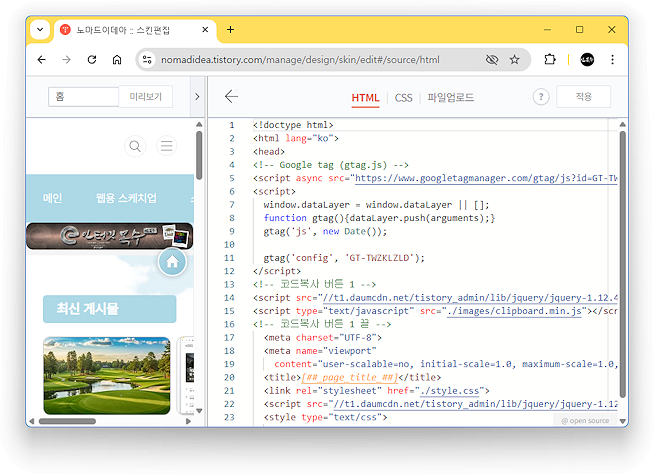Screen dimensions: 654x475
Task: Click the preview vertical scrollbar thumb
Action: 199,155
